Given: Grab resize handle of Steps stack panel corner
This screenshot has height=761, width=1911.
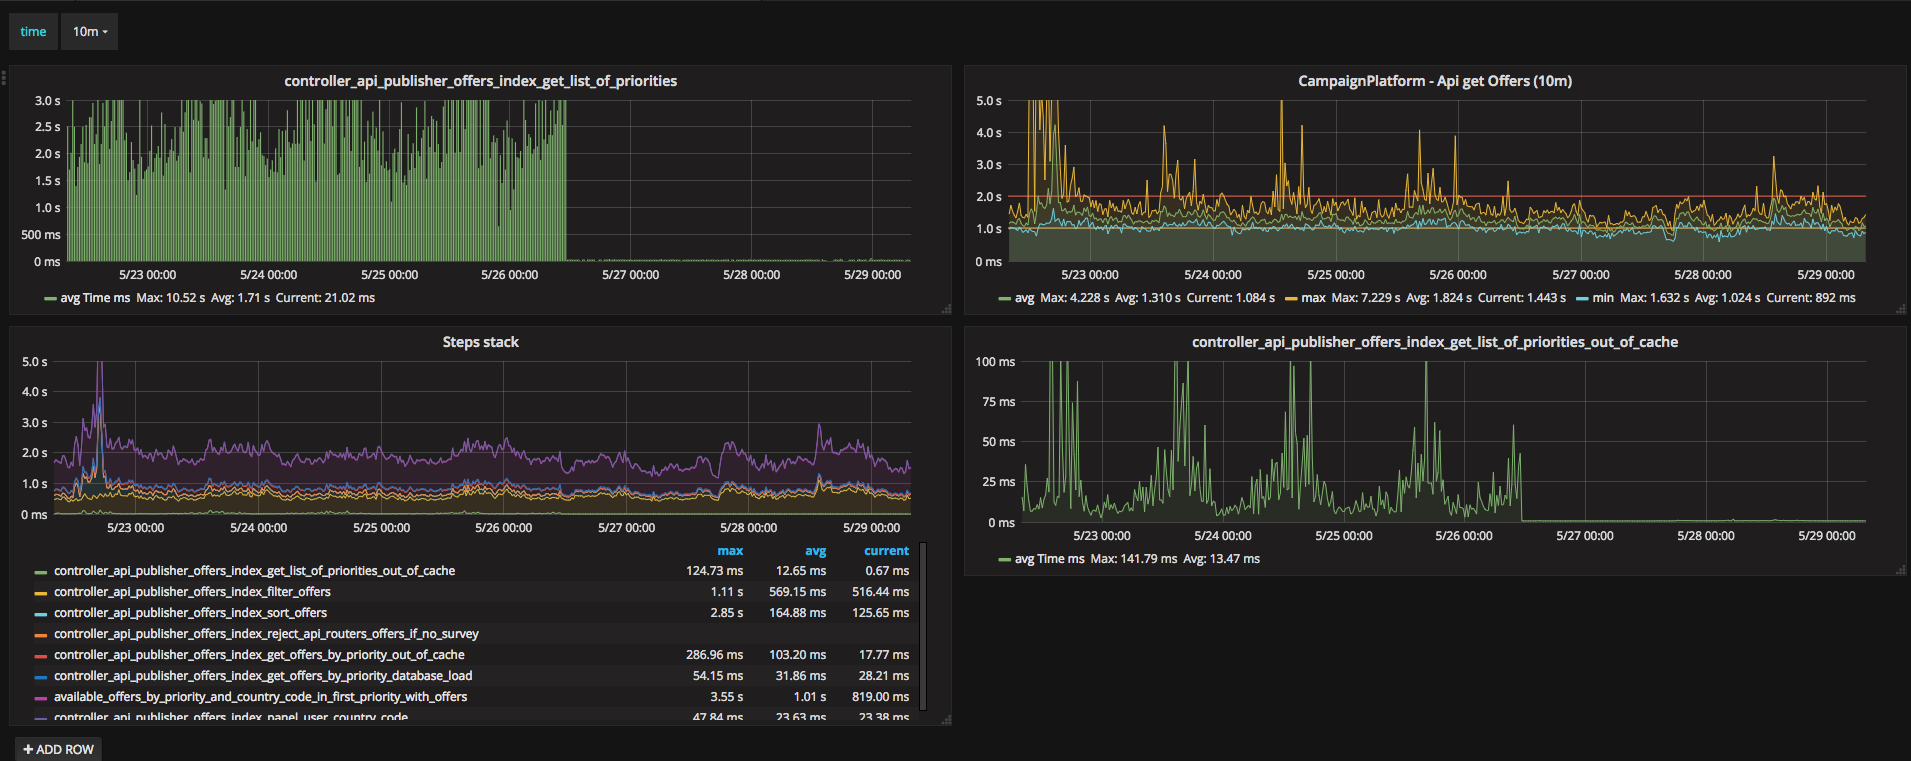Looking at the screenshot, I should coord(946,719).
